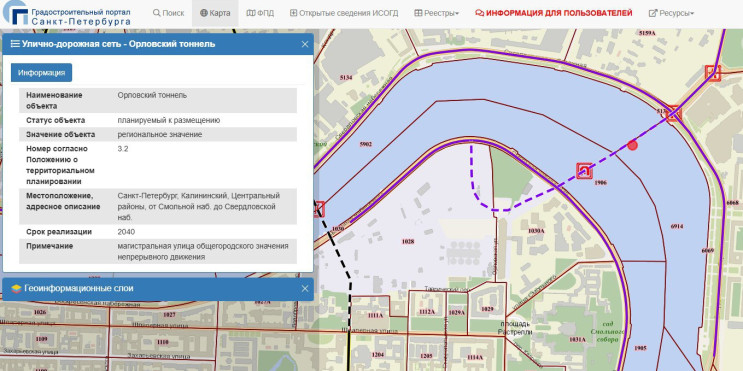The width and height of the screenshot is (743, 371).
Task: Click the layers icon beside Геоинформационные слои
Action: point(16,289)
